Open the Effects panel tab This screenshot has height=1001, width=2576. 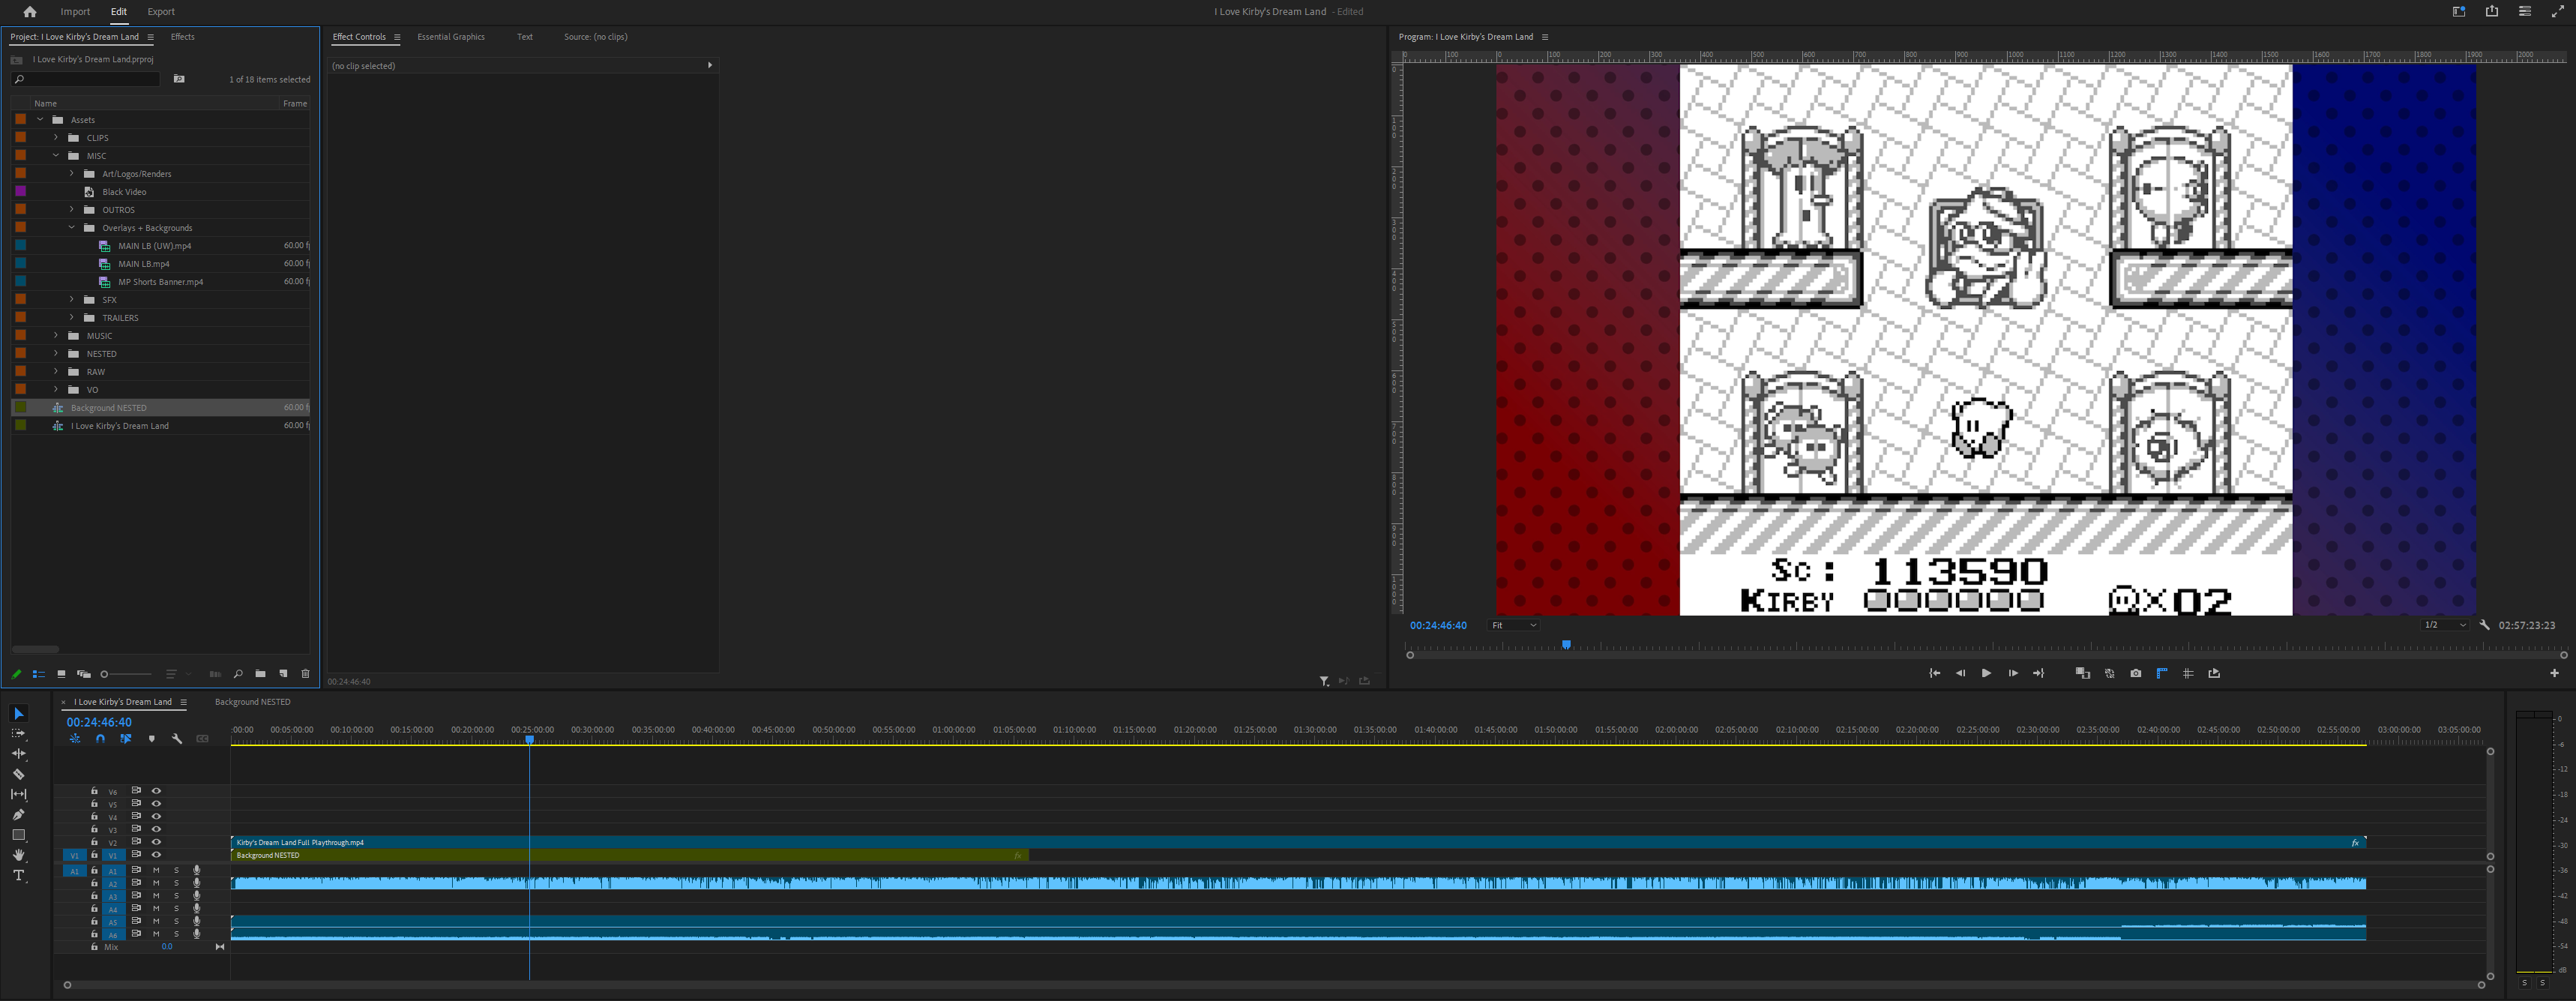pyautogui.click(x=183, y=37)
